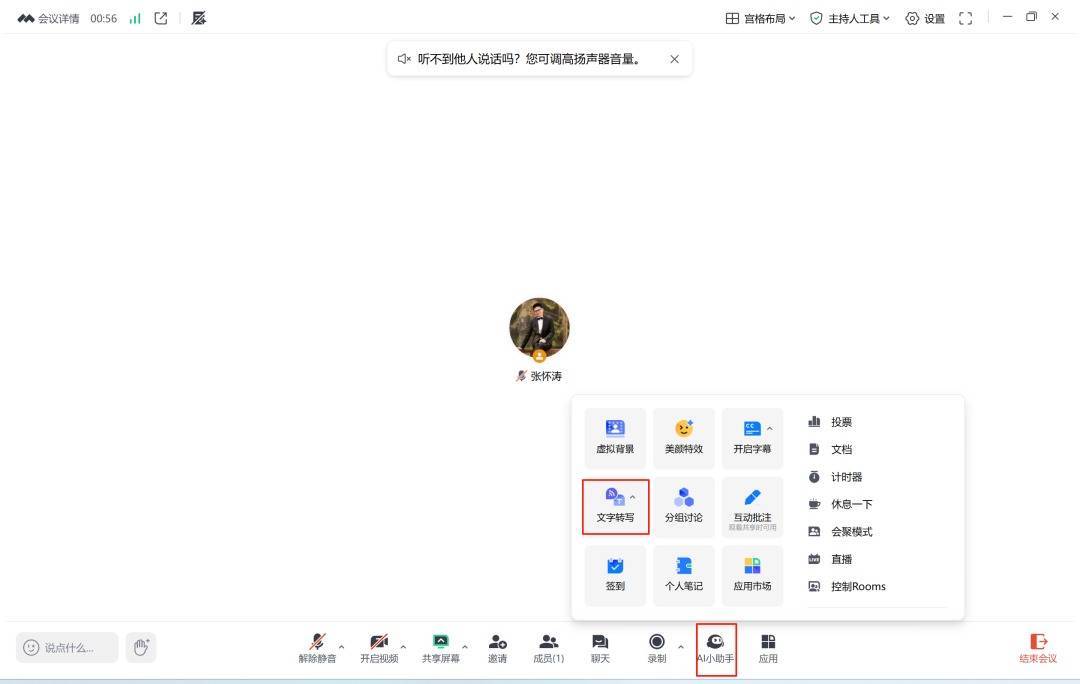Screen dimensions: 1080x684
Task: Toggle full screen mode icon
Action: pos(966,19)
